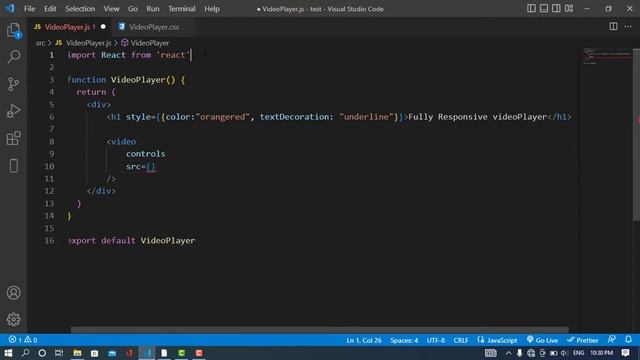Click the "orangered" color string
The height and width of the screenshot is (360, 640).
coord(223,117)
